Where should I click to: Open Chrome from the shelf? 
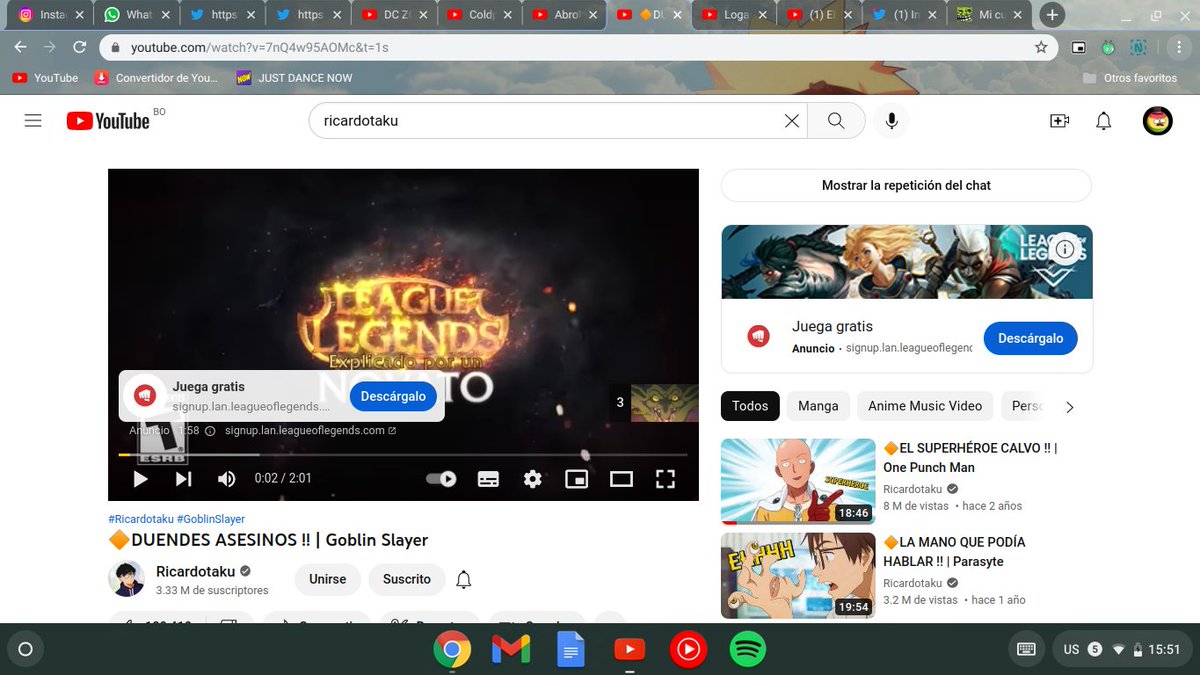tap(452, 650)
